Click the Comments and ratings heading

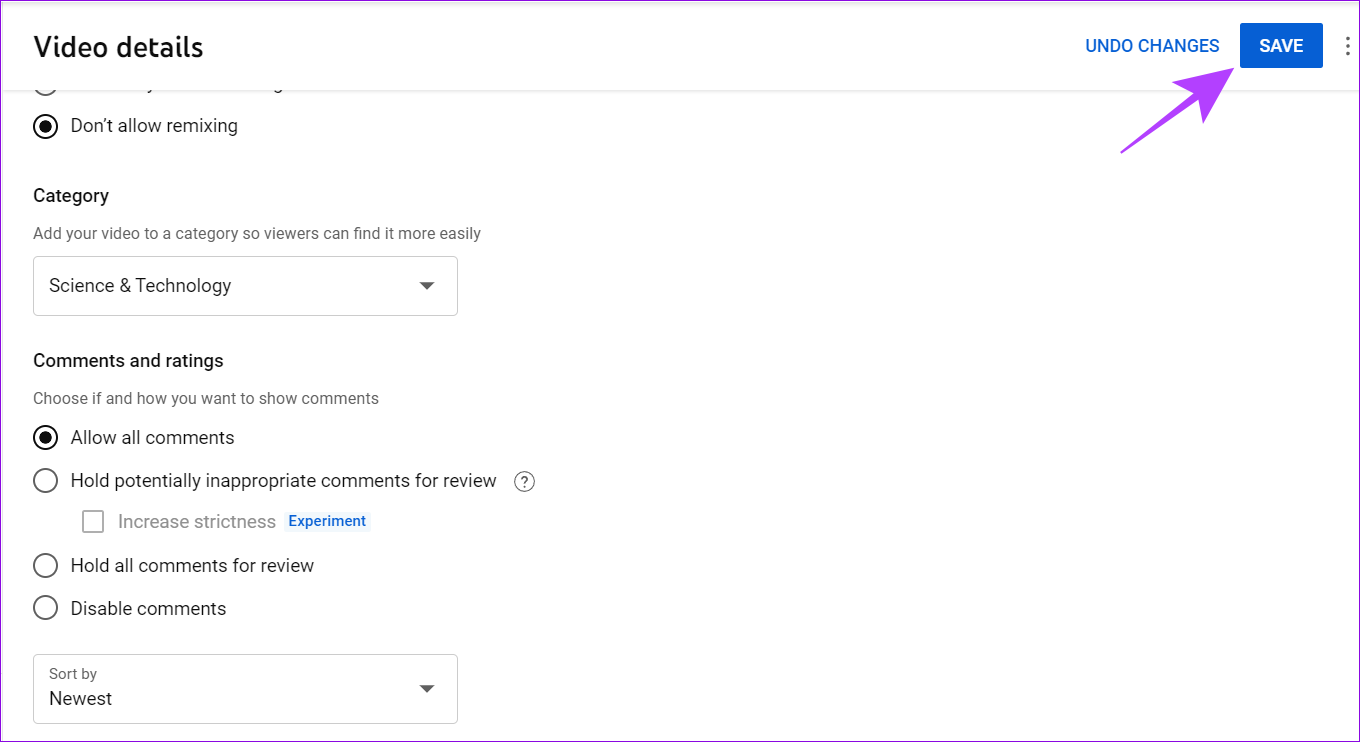[128, 361]
